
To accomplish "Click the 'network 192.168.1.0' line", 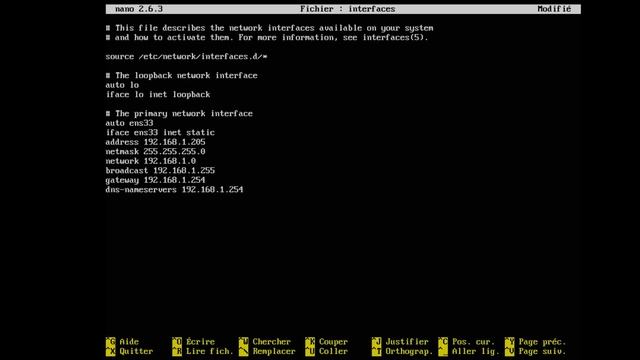I will pyautogui.click(x=150, y=161).
